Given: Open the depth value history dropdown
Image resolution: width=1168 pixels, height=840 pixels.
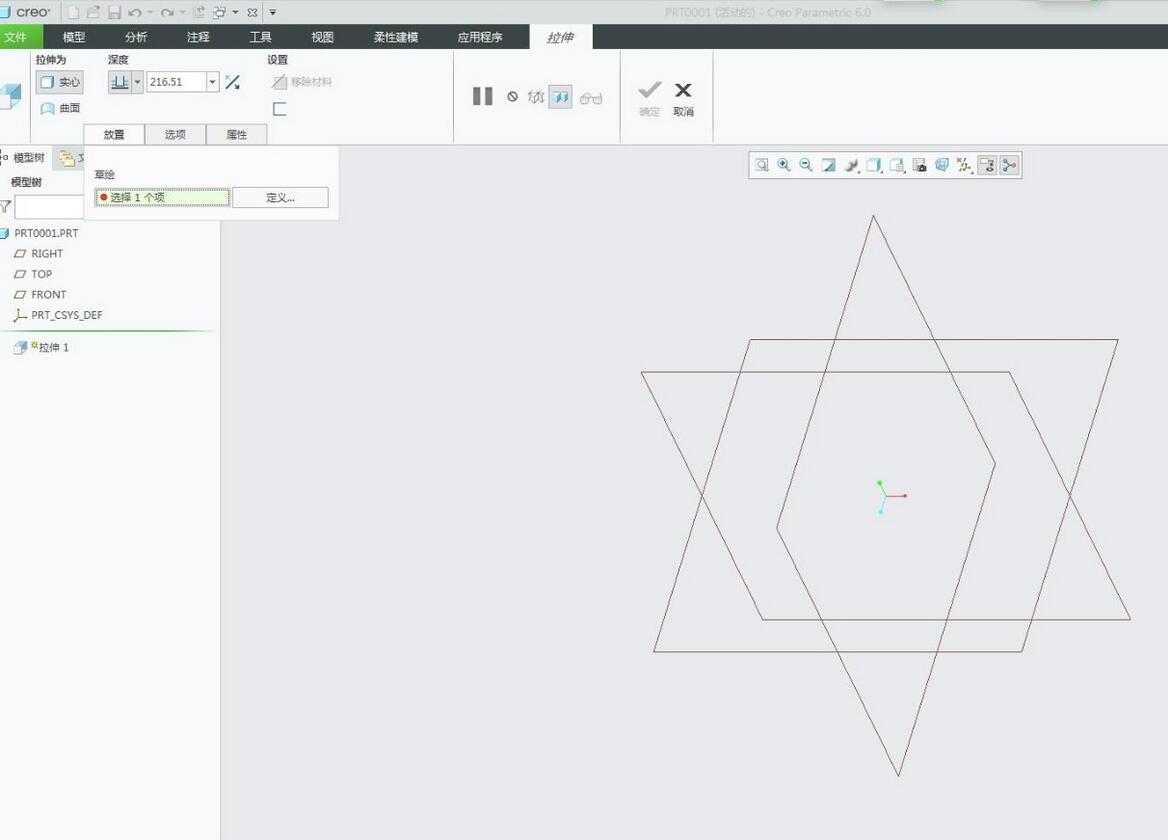Looking at the screenshot, I should (212, 82).
